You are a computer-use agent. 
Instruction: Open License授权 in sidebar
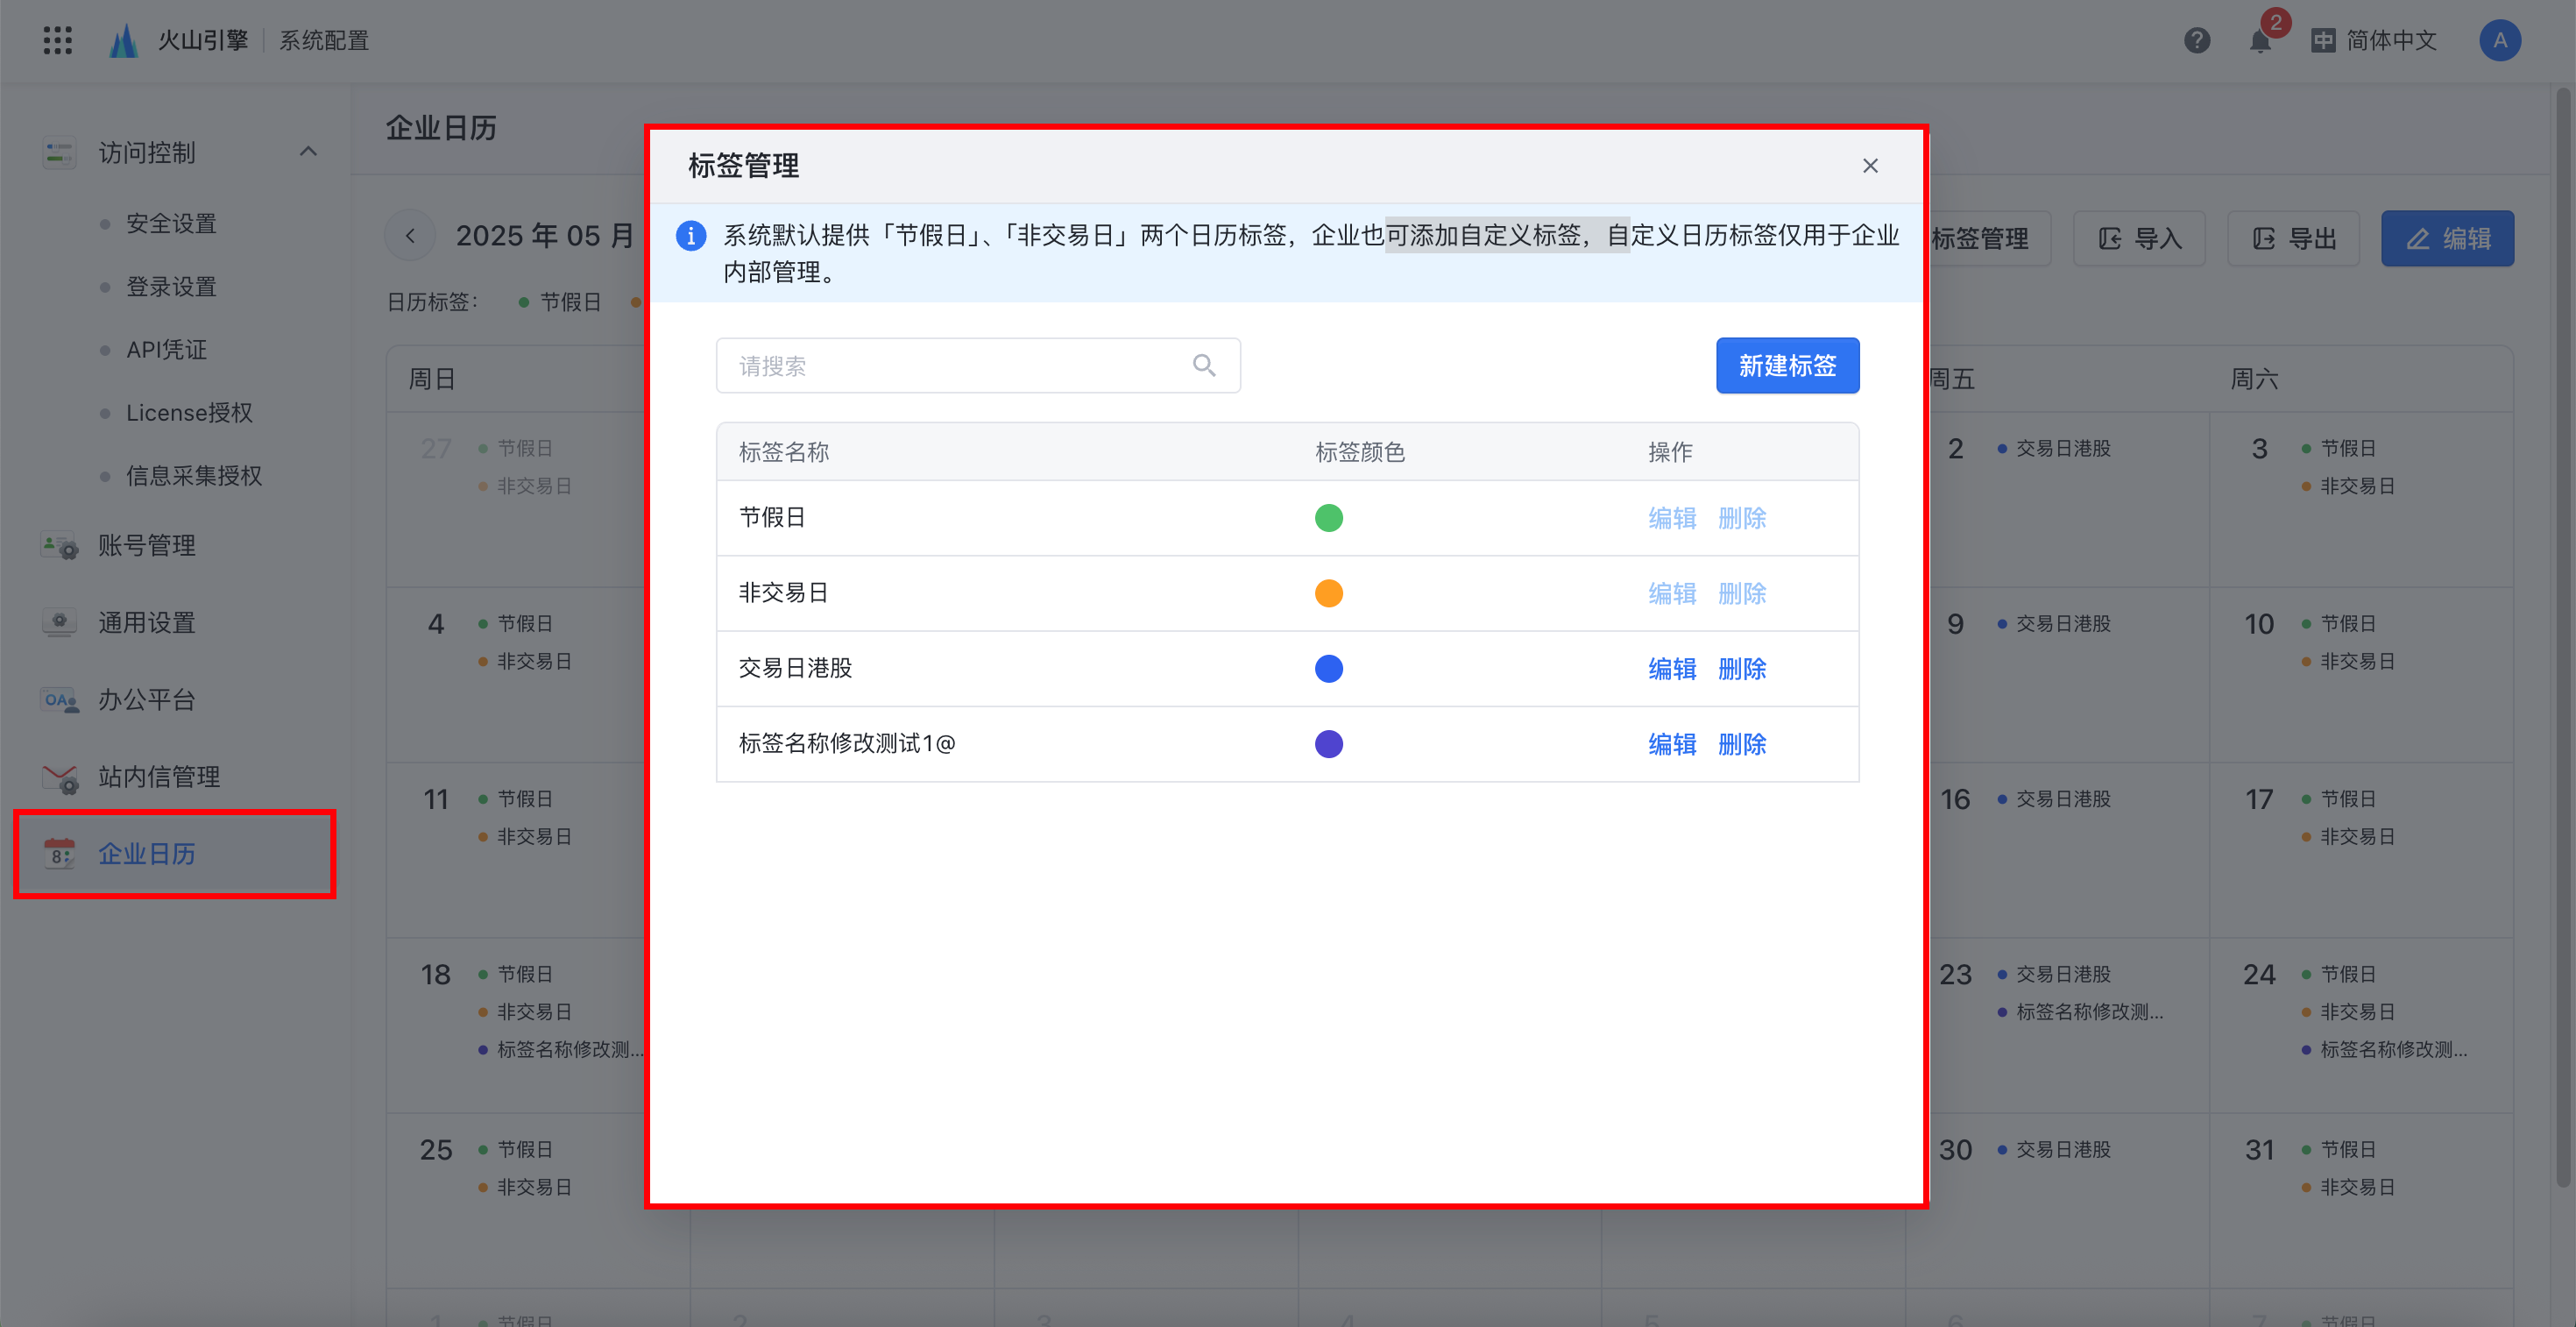click(189, 412)
